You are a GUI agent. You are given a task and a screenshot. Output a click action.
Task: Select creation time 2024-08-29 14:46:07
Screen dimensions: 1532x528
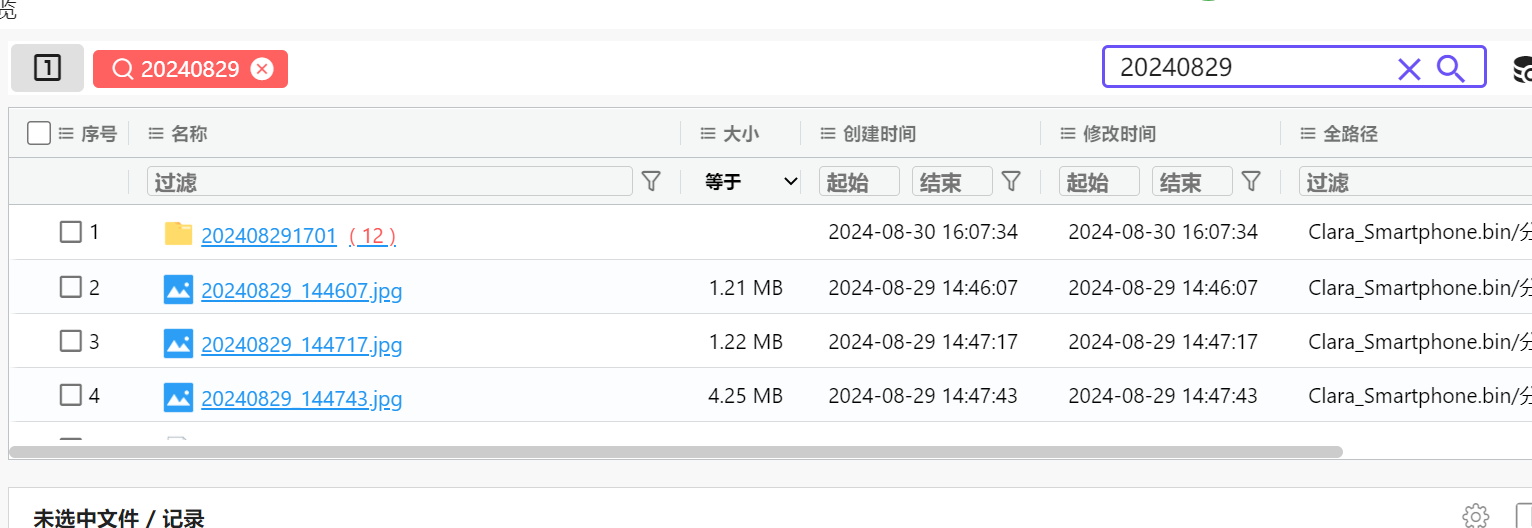pos(923,288)
